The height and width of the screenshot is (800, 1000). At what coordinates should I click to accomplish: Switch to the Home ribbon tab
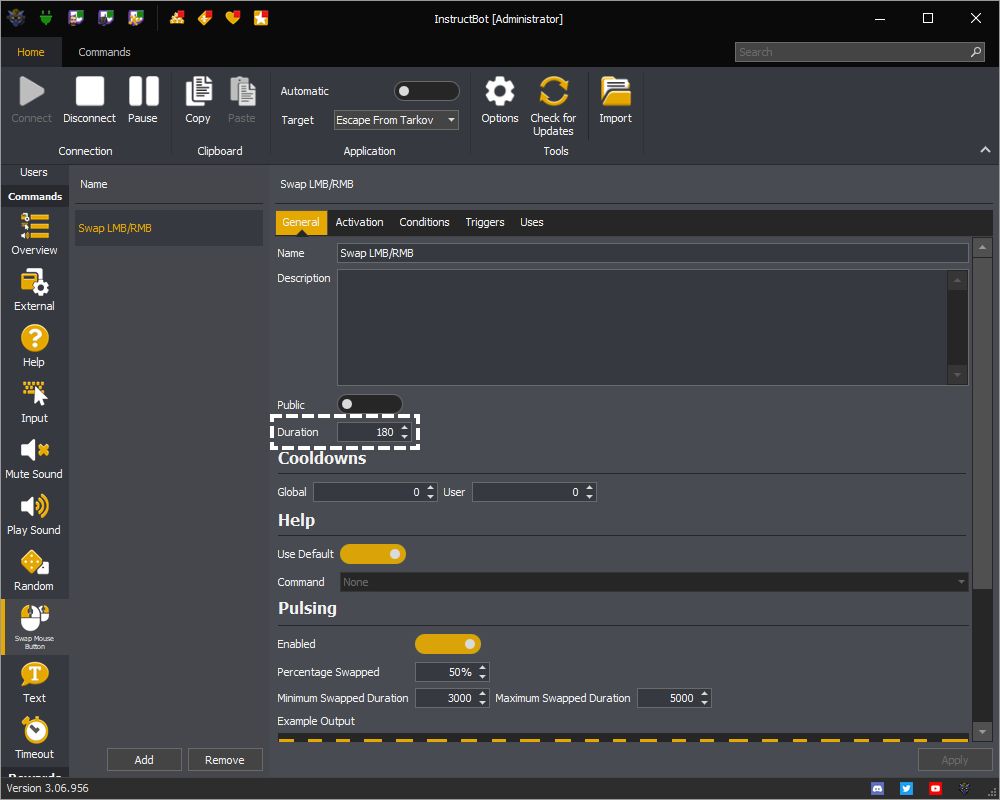tap(31, 52)
